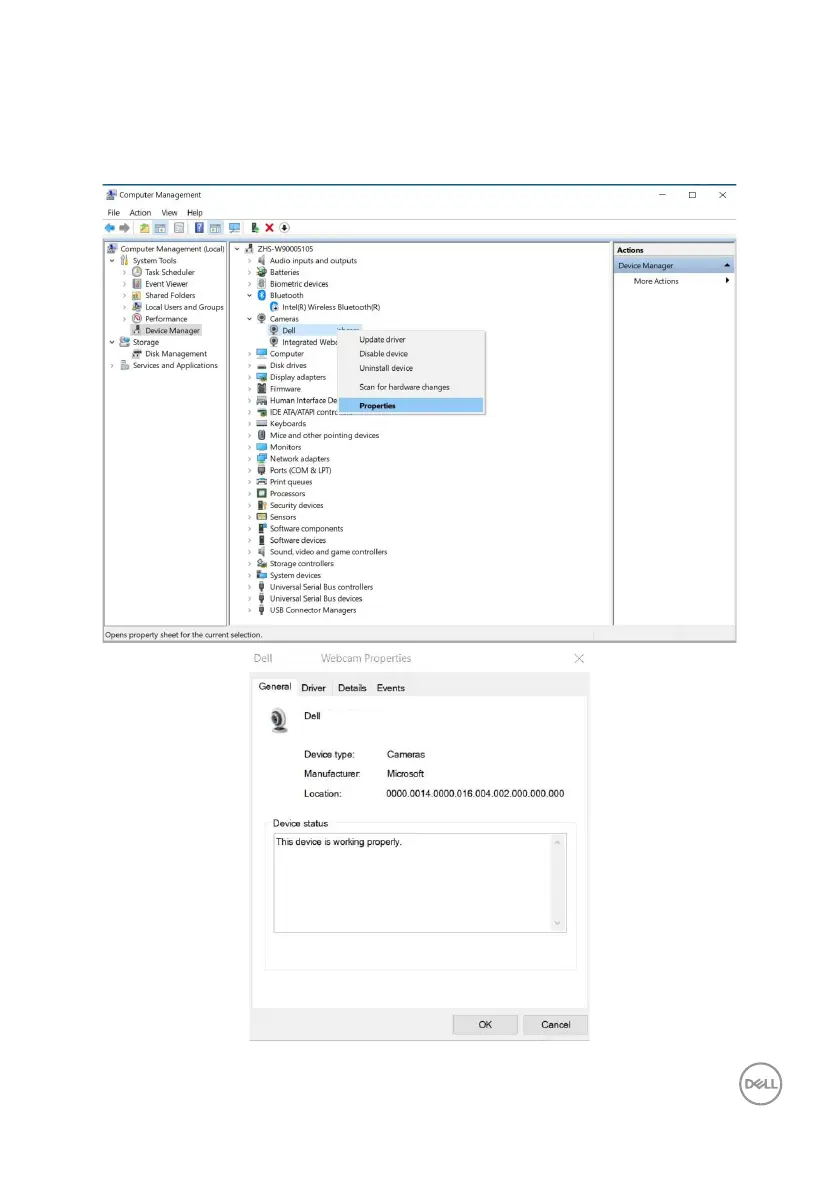839x1191 pixels.
Task: Collapse the Storage node in left pane
Action: coord(112,343)
